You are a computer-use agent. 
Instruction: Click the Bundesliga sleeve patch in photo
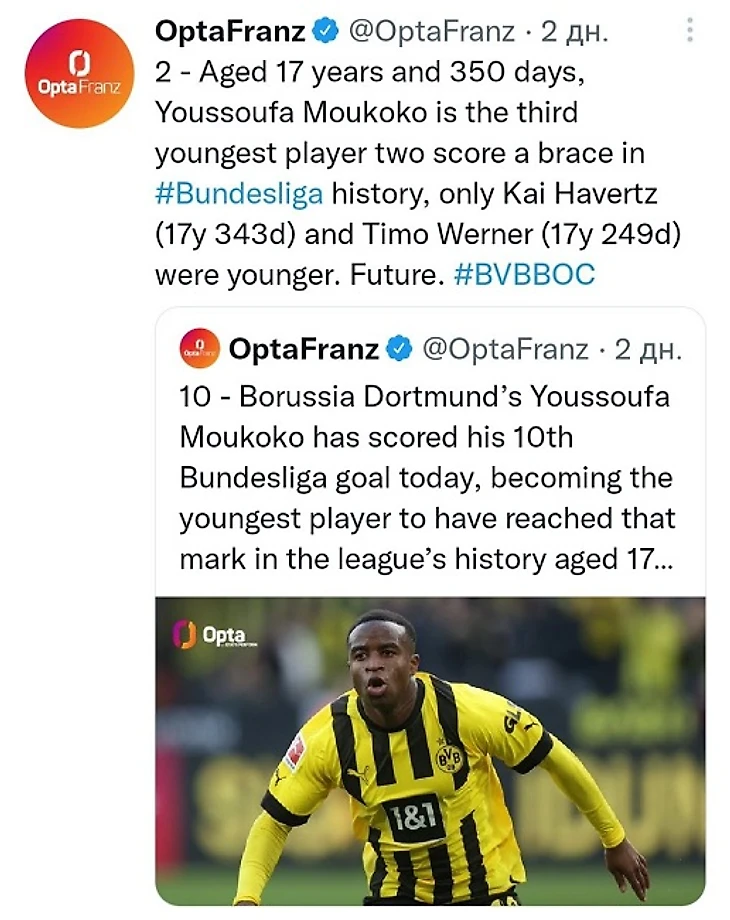coord(295,752)
